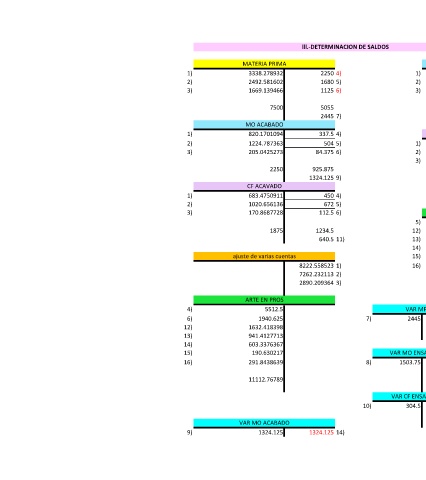The image size is (426, 480).
Task: Select the 7500 total under MATERIA PRIMA
Action: [x=276, y=107]
